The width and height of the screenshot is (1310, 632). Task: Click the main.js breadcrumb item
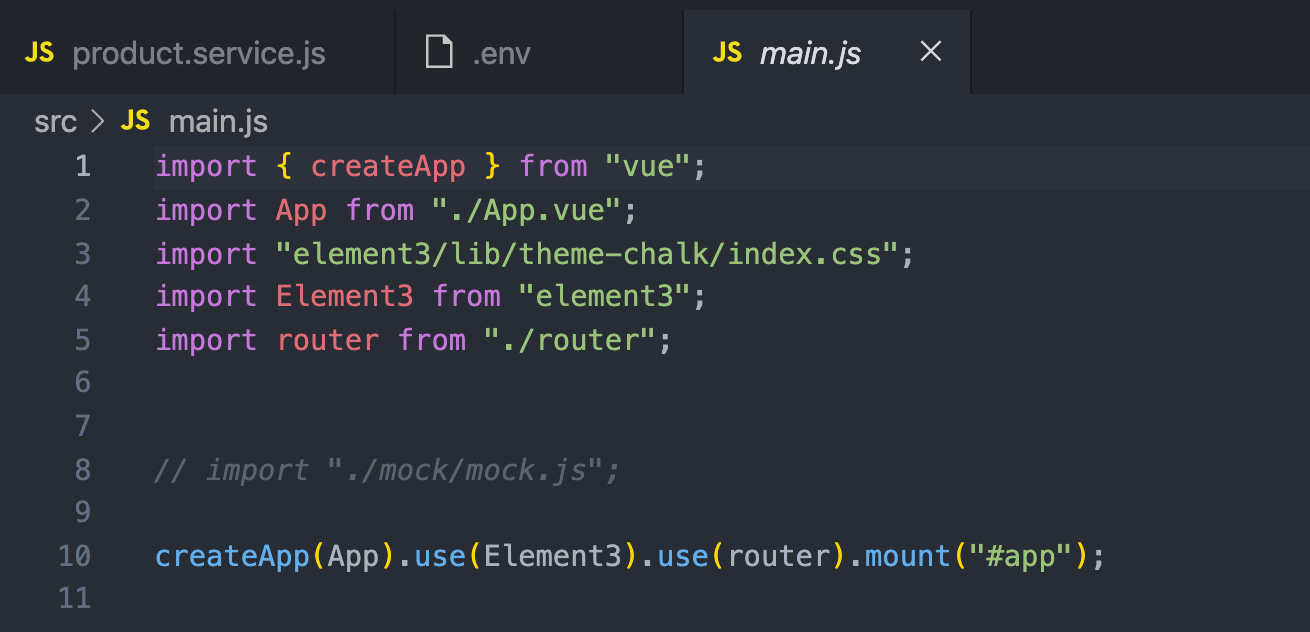point(218,122)
